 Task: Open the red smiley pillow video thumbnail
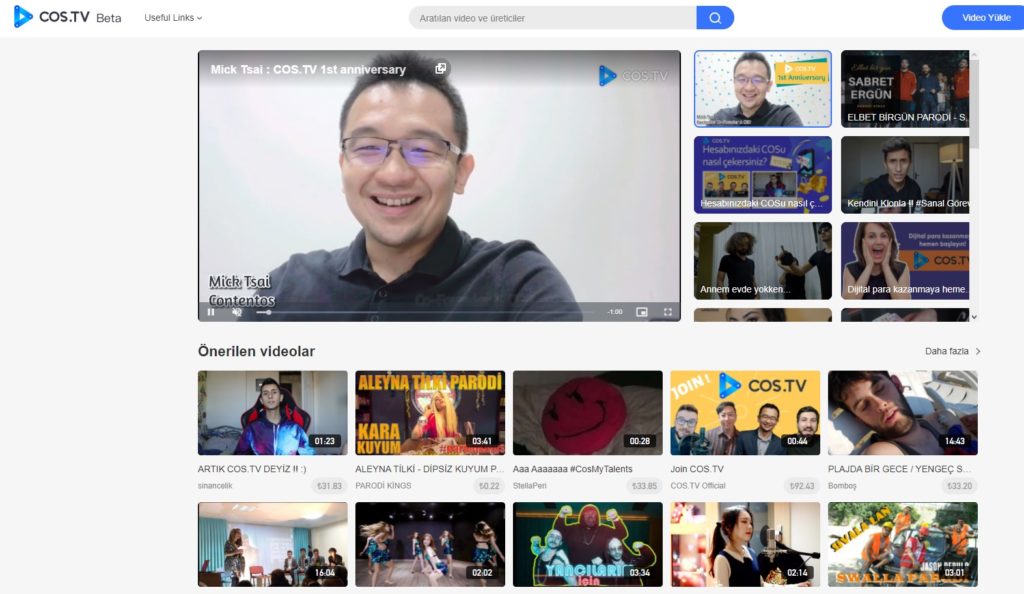click(x=587, y=413)
